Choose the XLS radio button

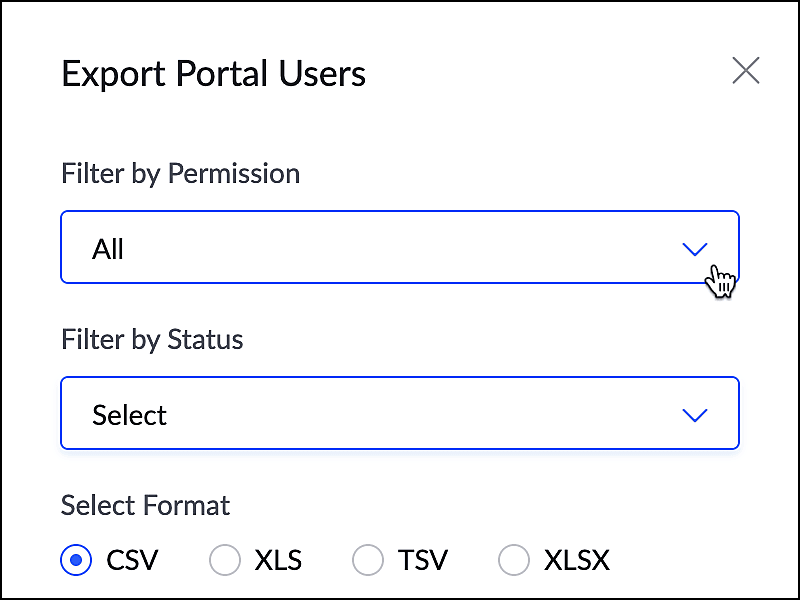click(225, 560)
